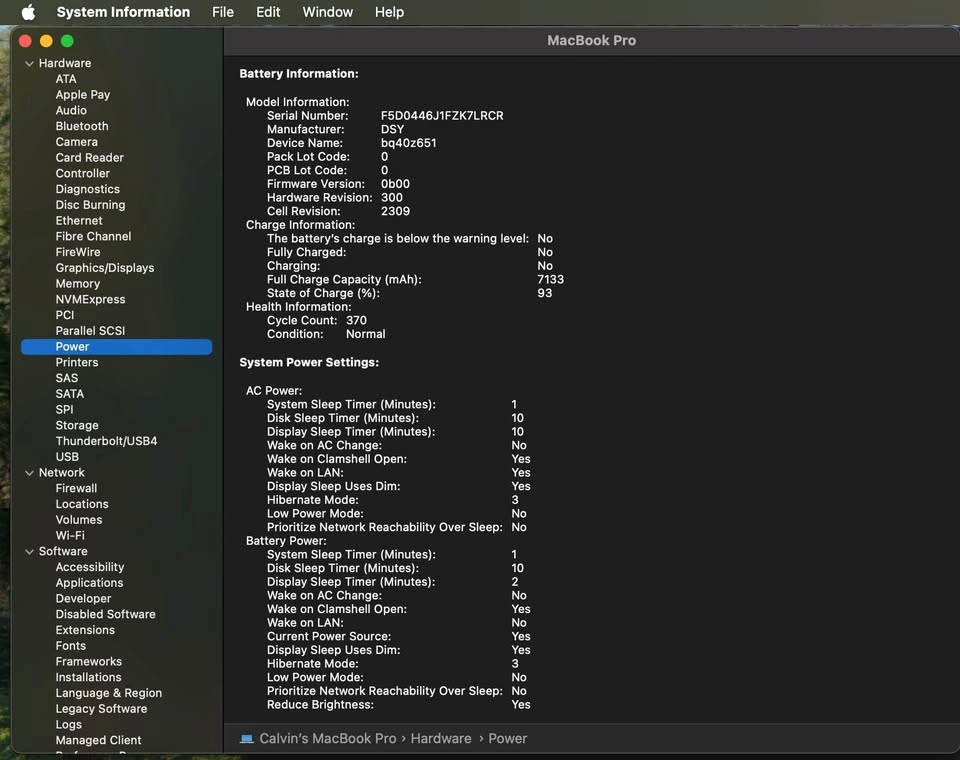Open the Help menu
The image size is (960, 760).
[389, 12]
